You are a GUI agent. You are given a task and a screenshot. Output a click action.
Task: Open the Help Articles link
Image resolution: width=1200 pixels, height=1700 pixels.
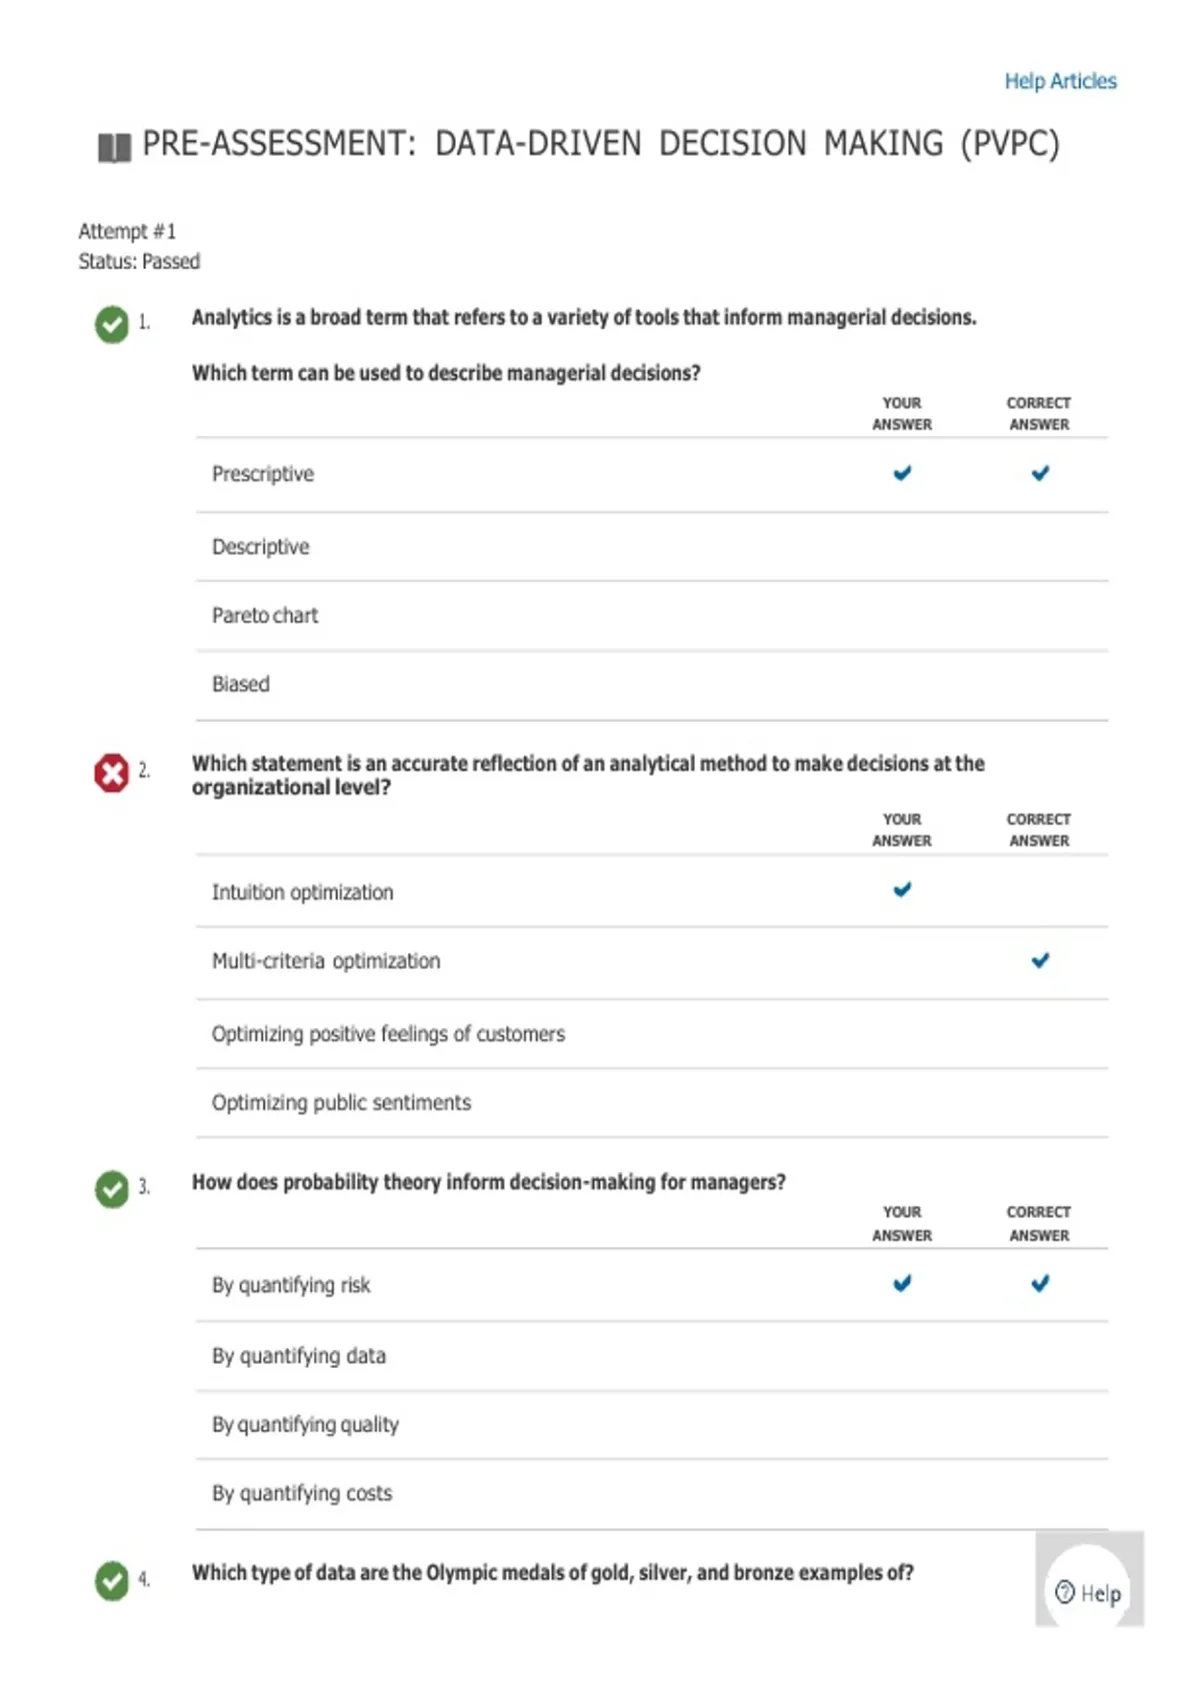click(x=1060, y=81)
